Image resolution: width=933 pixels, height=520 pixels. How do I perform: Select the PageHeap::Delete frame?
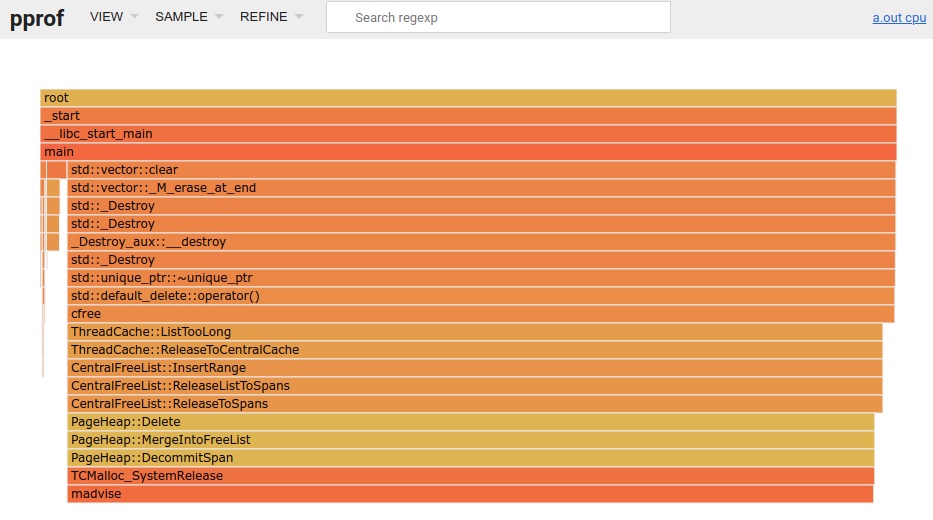tap(471, 422)
